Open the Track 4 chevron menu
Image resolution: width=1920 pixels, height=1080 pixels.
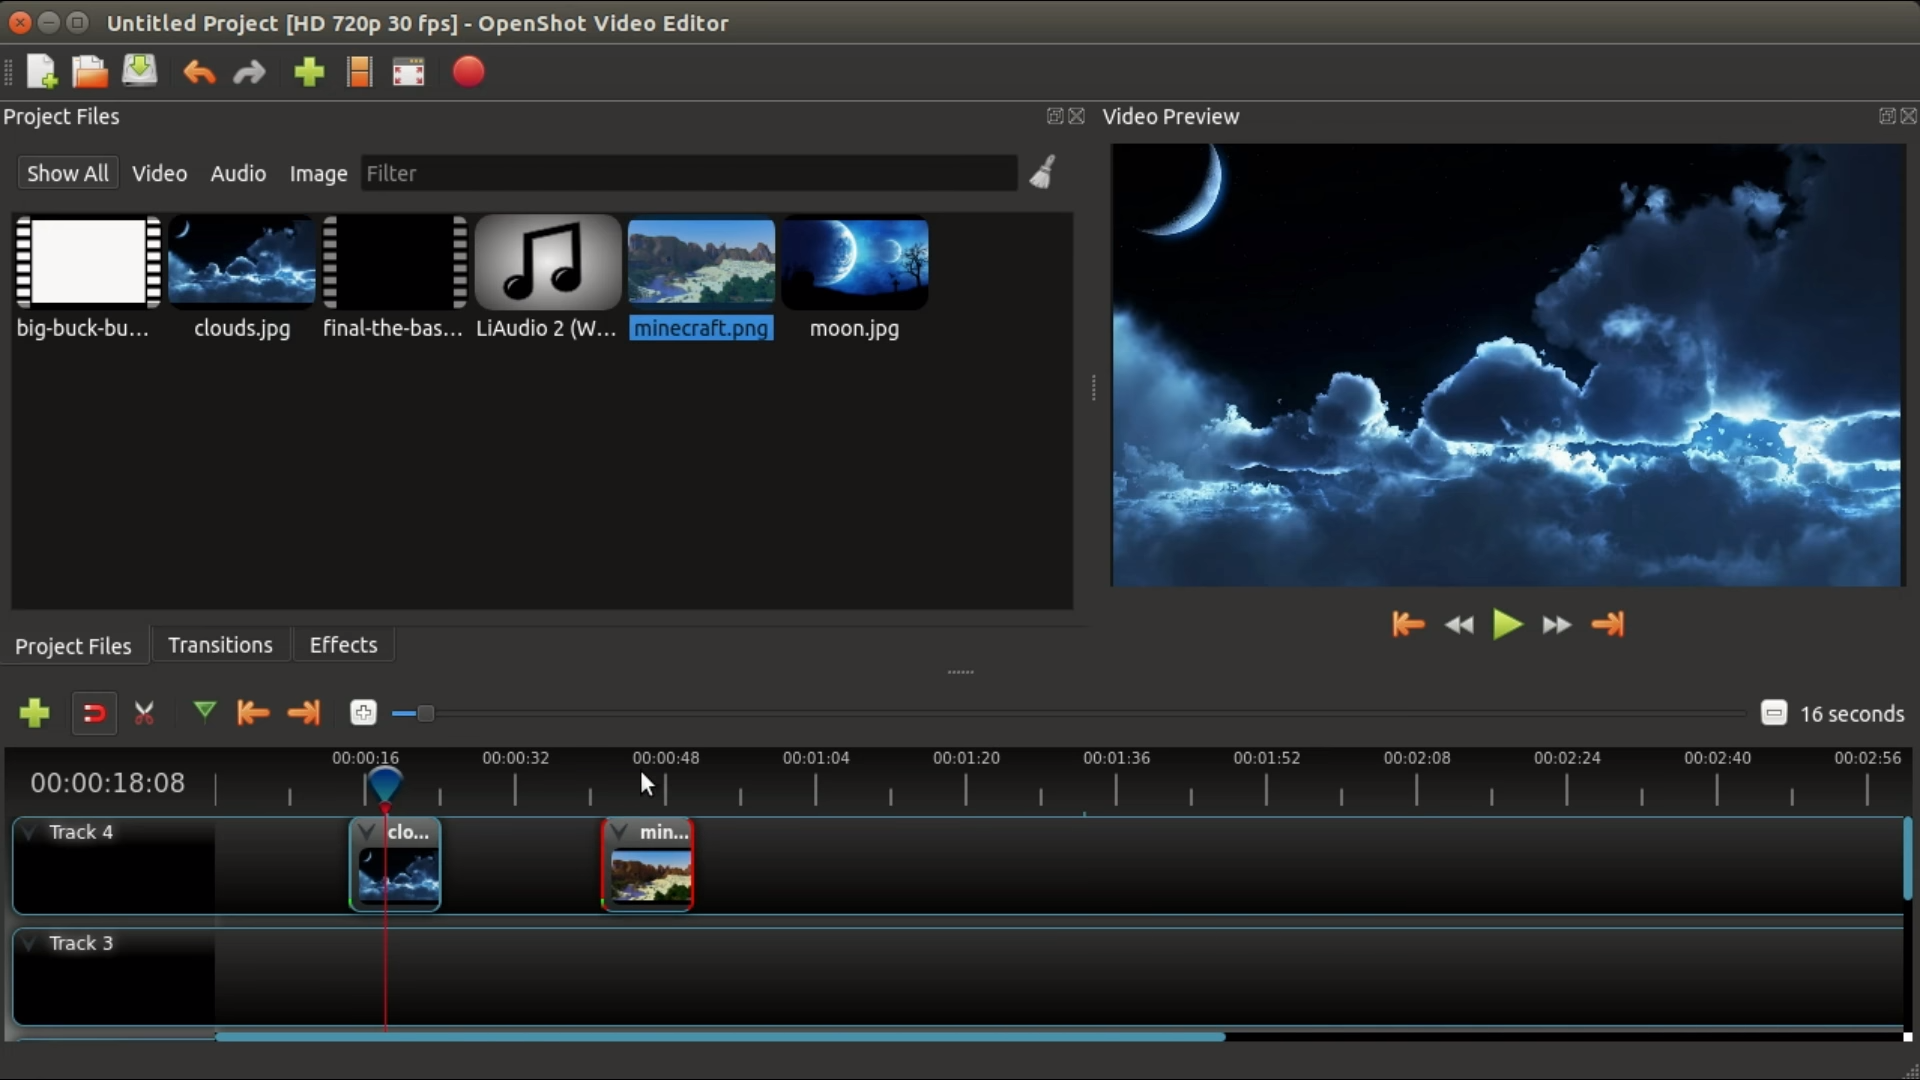(29, 832)
